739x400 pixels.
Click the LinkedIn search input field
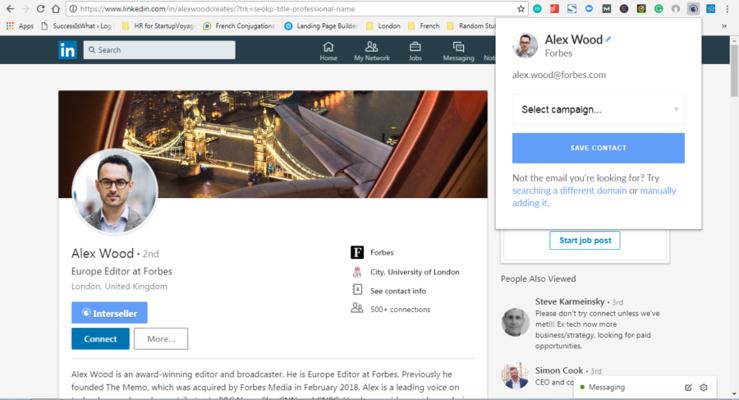coord(160,50)
